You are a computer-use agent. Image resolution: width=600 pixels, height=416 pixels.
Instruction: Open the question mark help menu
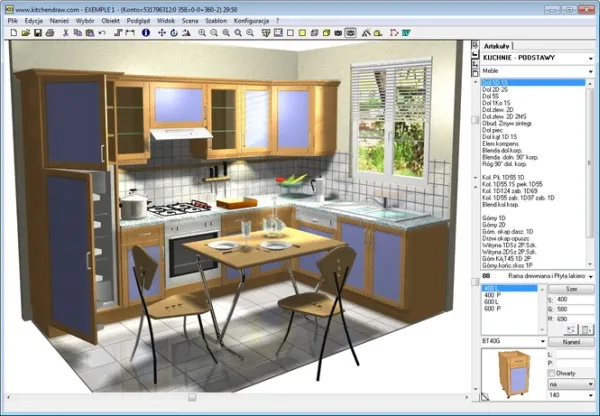(277, 21)
